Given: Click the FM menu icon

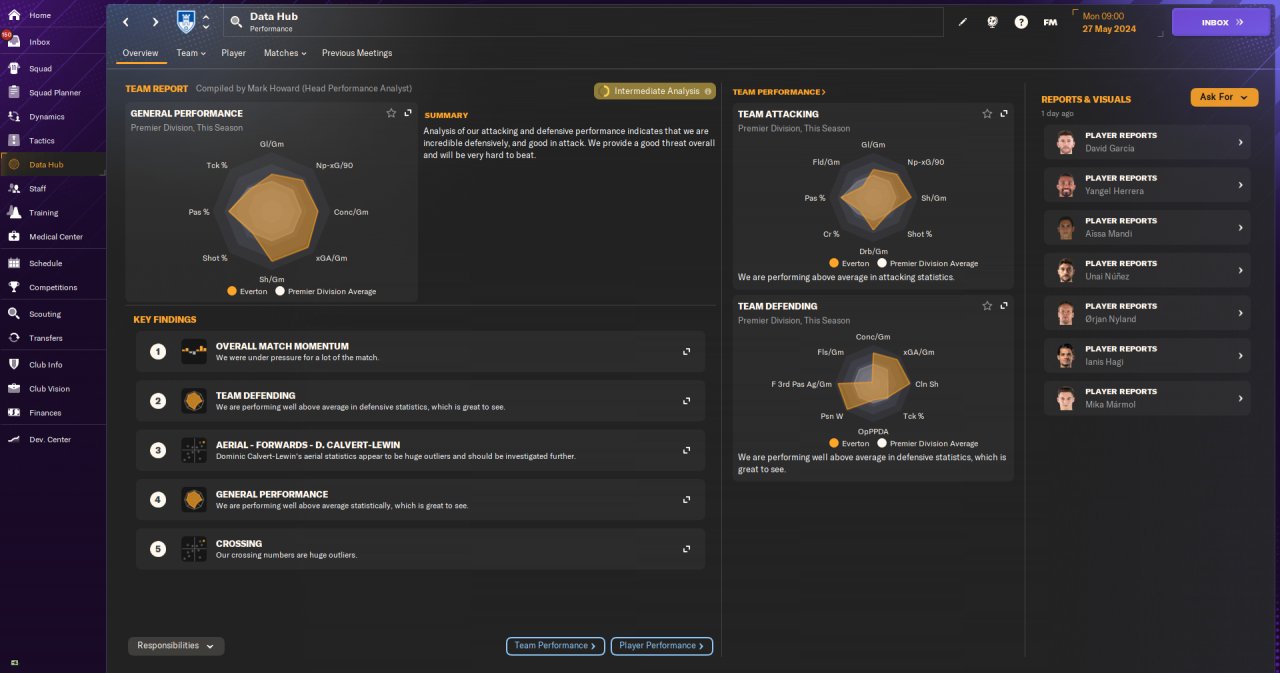Looking at the screenshot, I should click(x=1050, y=22).
